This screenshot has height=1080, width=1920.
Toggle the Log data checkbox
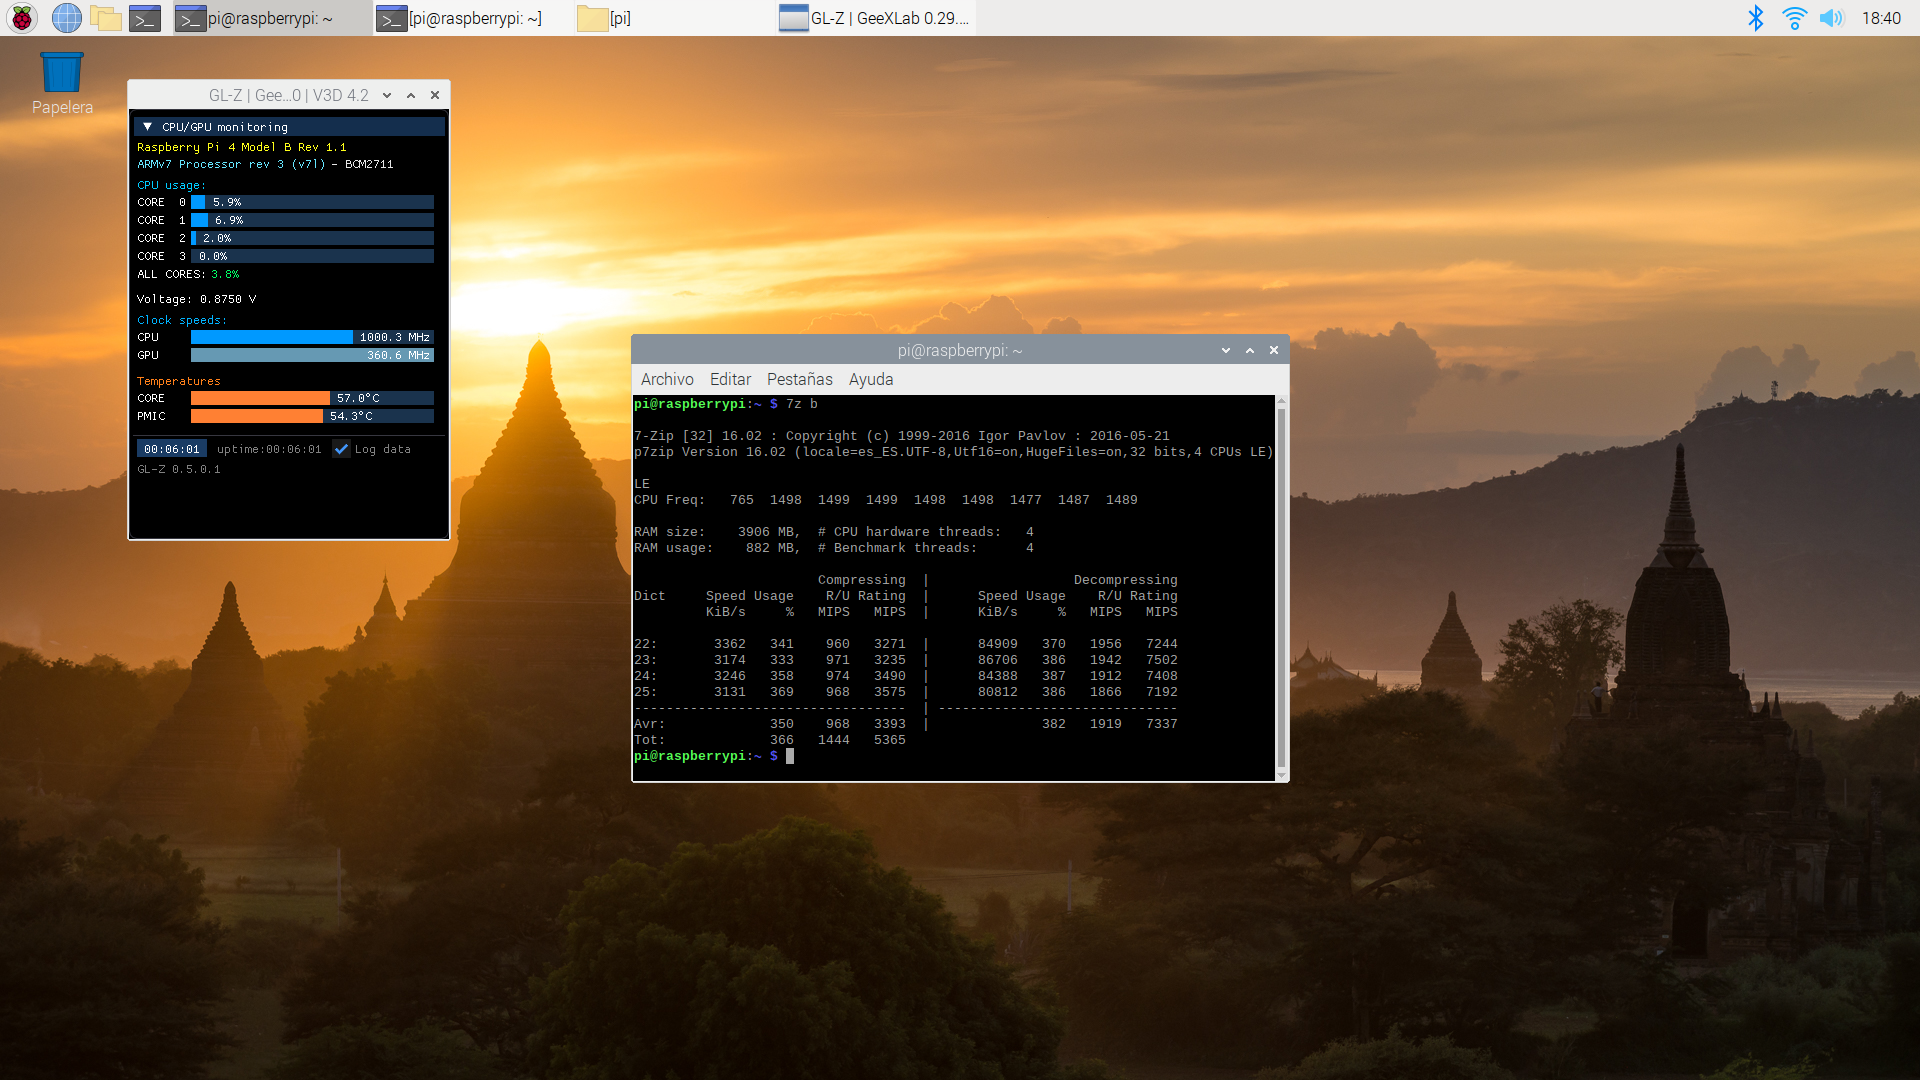point(342,449)
